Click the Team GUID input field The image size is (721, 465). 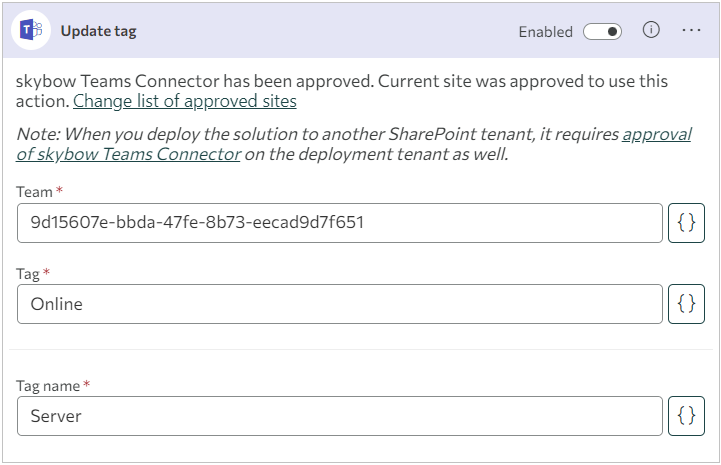pyautogui.click(x=340, y=223)
